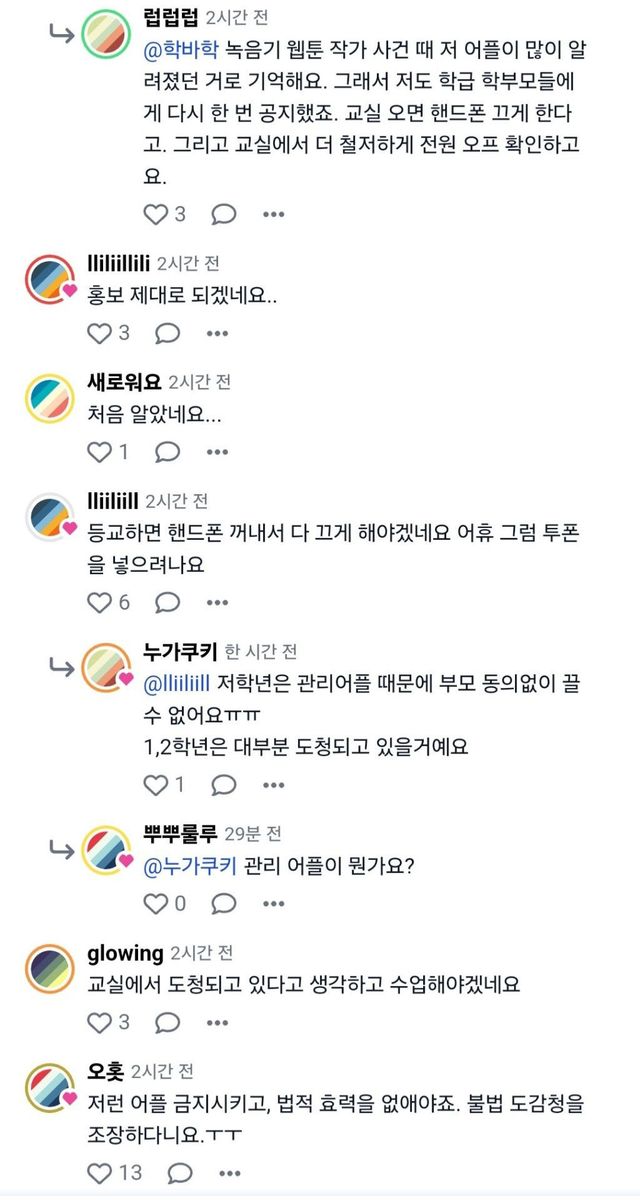Like 누가쿠키's reply

tap(157, 785)
